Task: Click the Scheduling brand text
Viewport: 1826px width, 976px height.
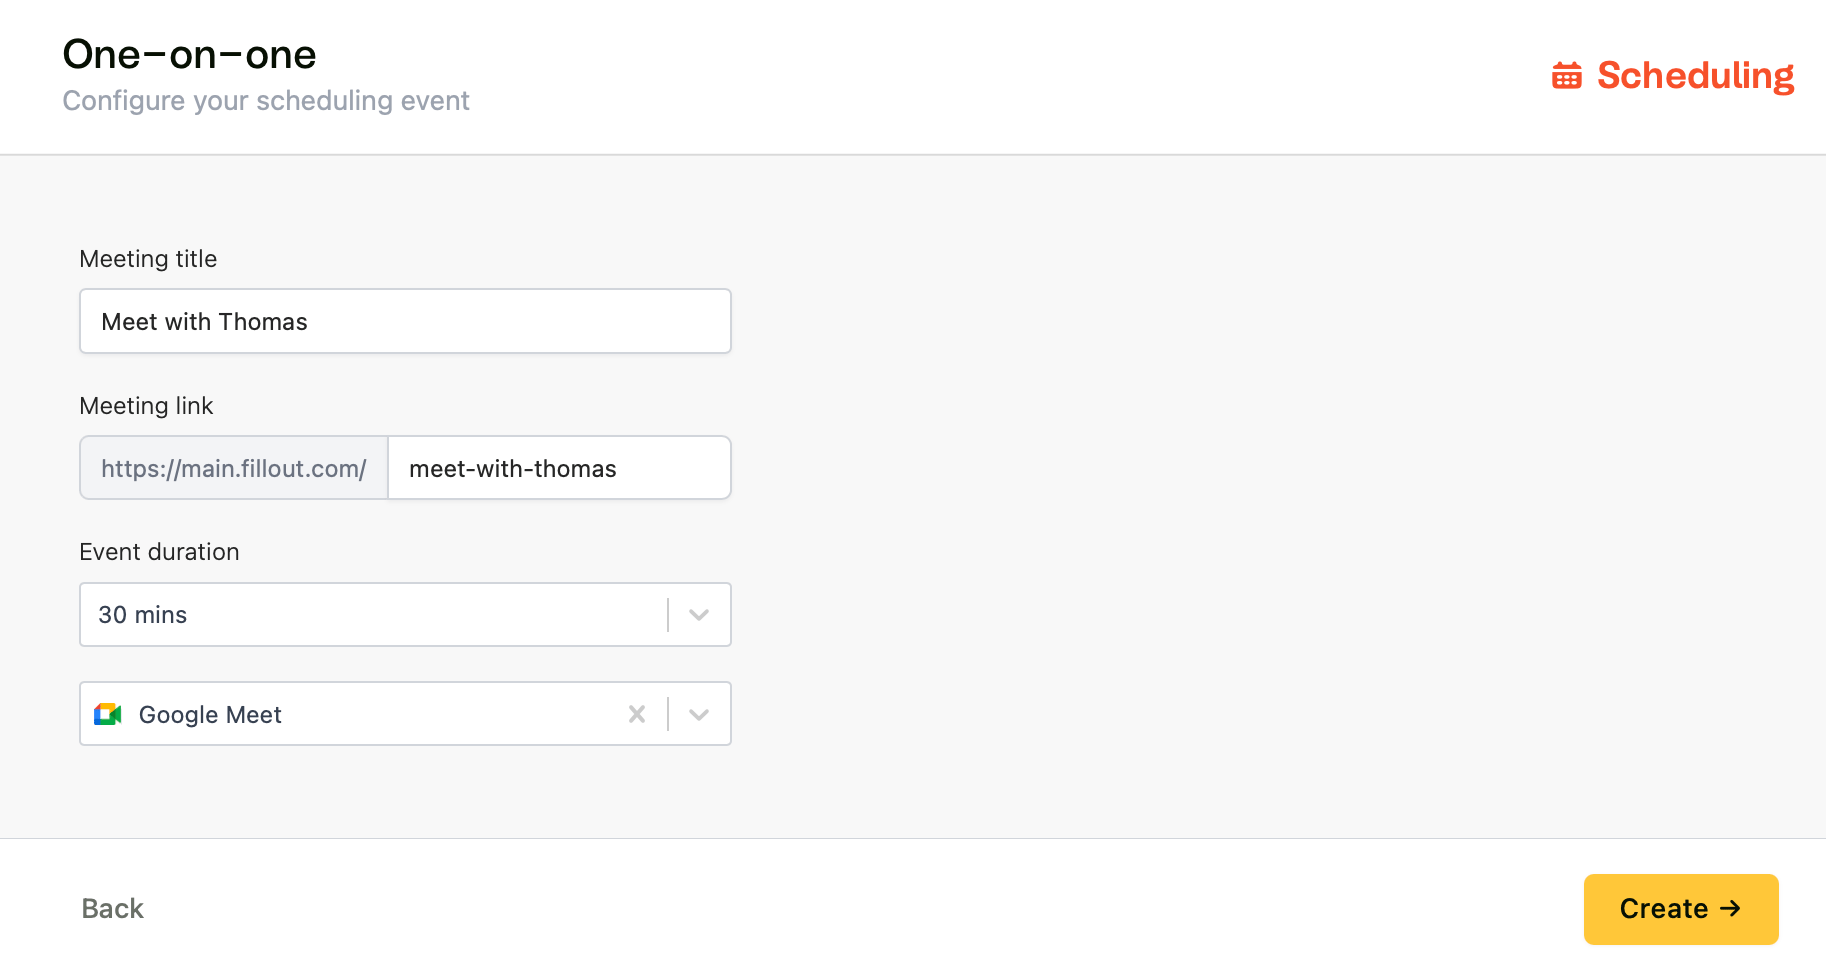Action: (x=1695, y=76)
